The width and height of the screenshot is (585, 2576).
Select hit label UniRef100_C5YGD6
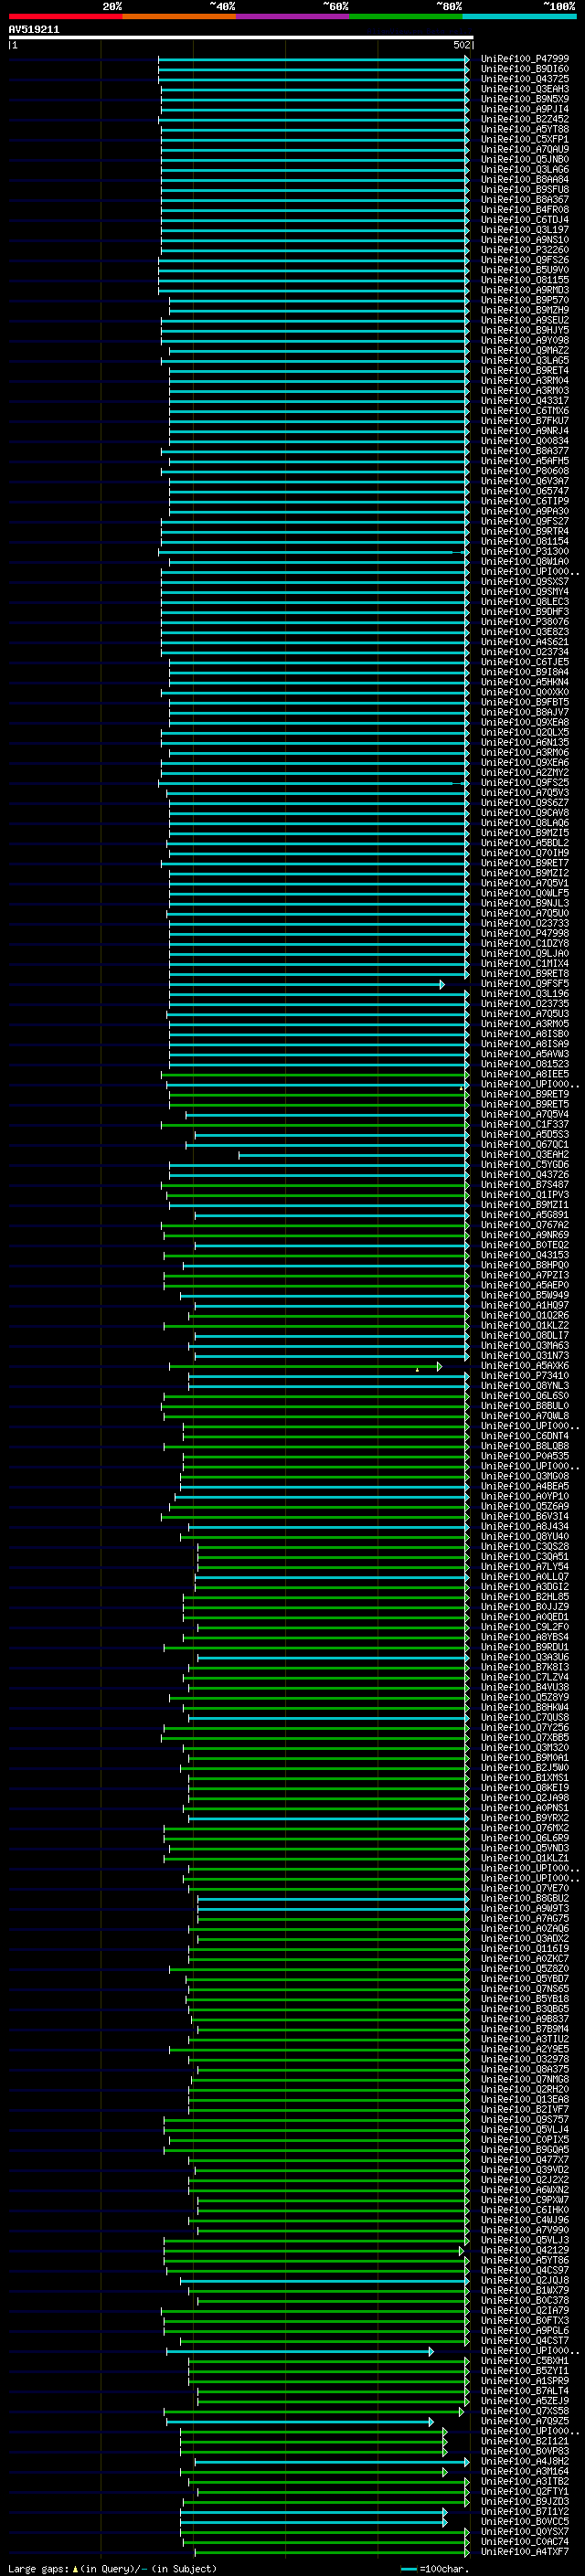coord(525,1165)
